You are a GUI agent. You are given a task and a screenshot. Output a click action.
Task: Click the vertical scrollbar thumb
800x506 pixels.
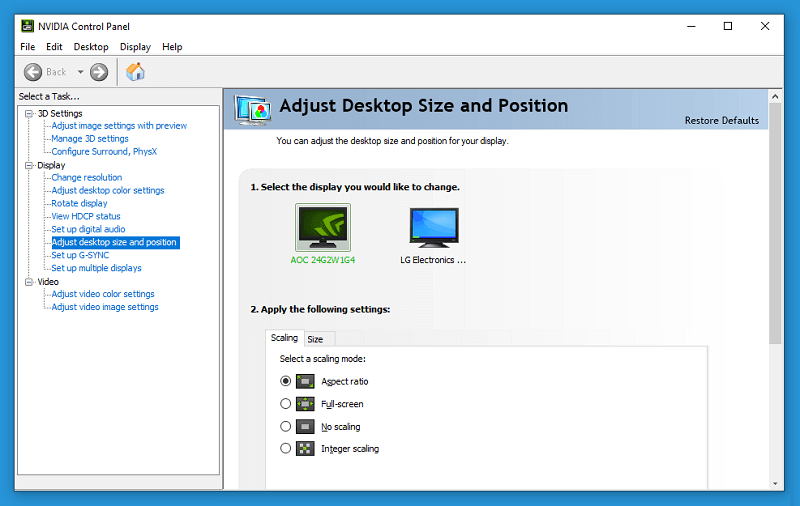[775, 223]
